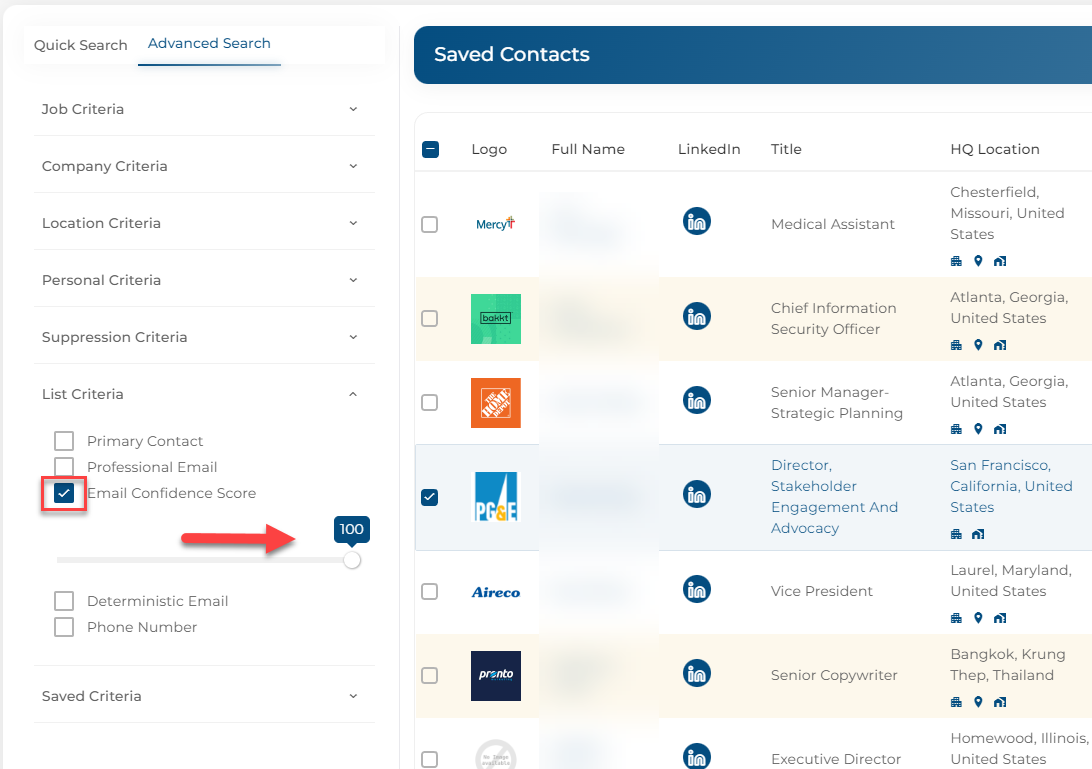Select the Home Depot row checkbox
This screenshot has width=1092, height=769.
(x=430, y=403)
